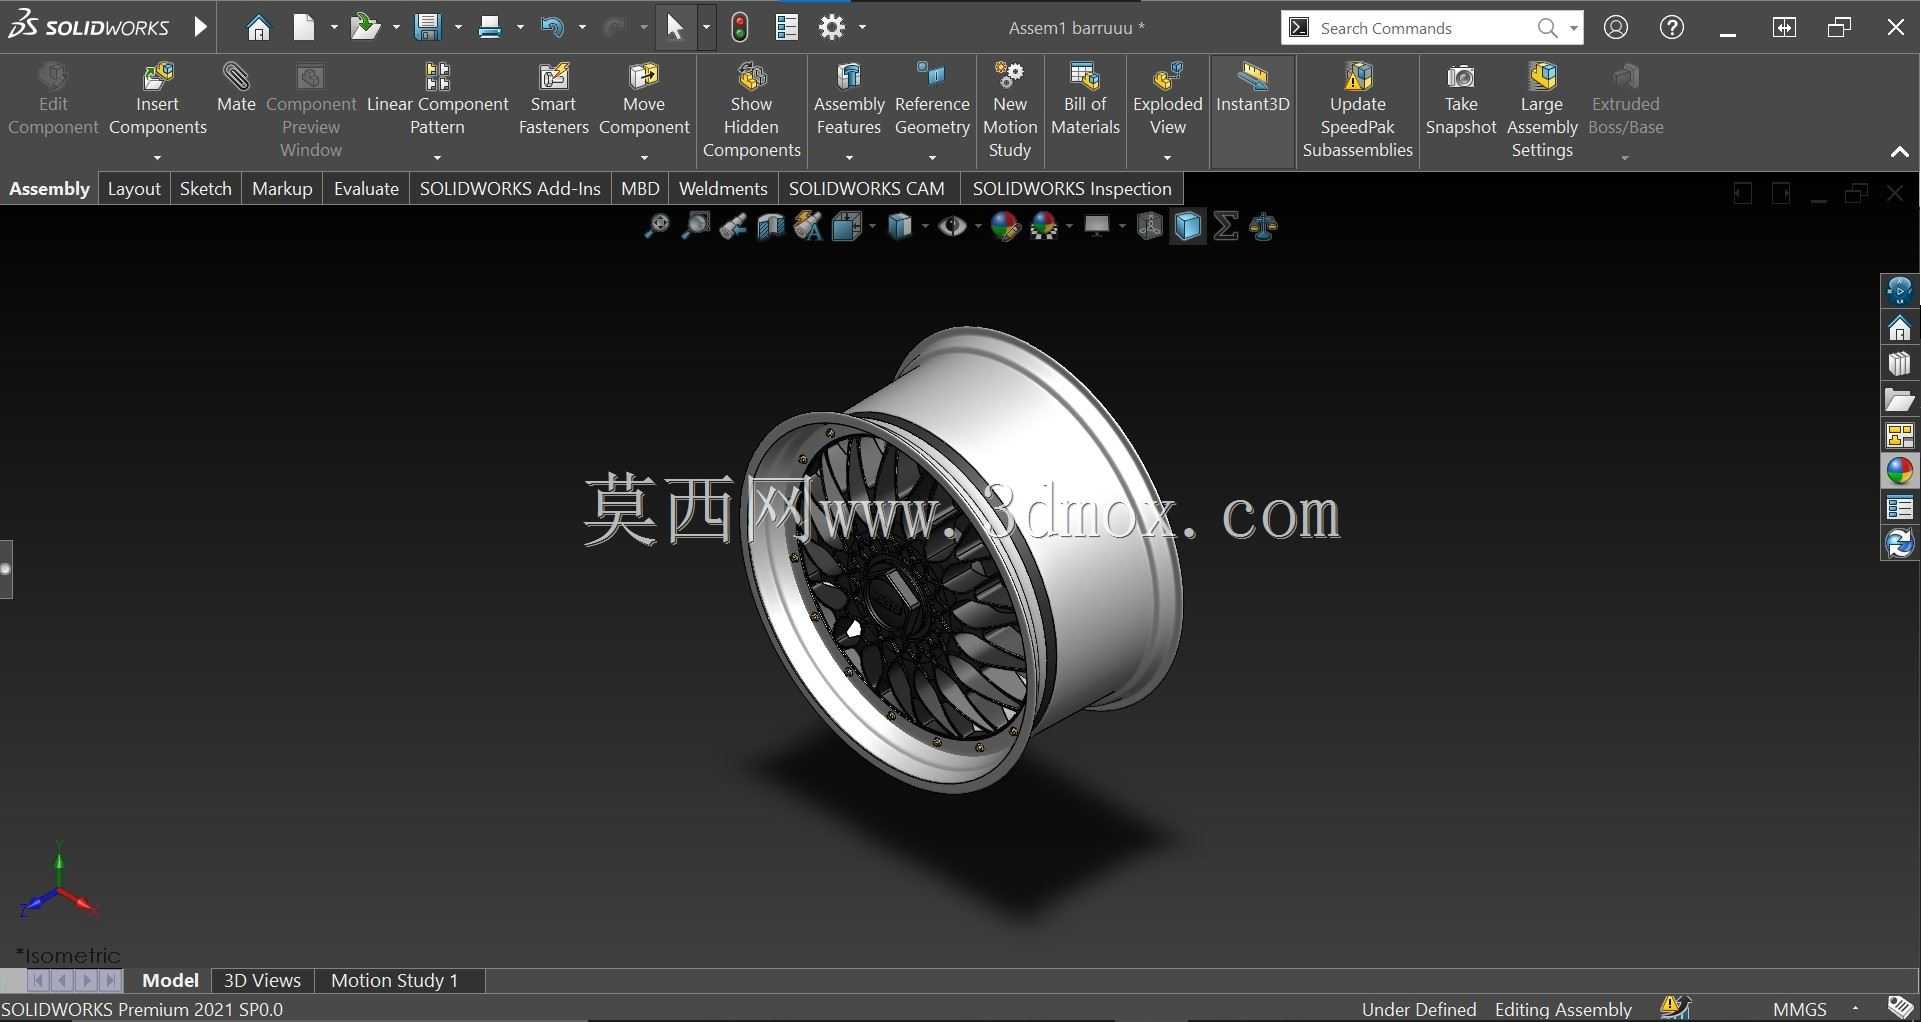
Task: Activate Section View tool
Action: click(771, 227)
